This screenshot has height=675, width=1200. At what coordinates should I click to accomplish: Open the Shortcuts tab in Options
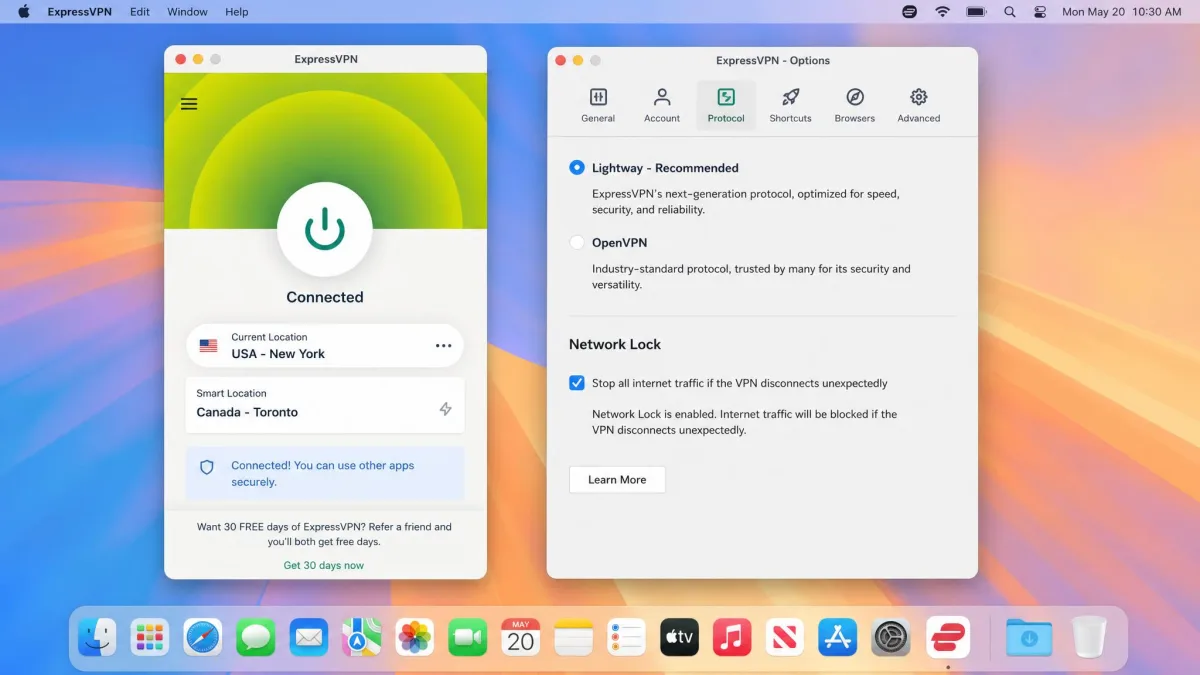click(790, 105)
